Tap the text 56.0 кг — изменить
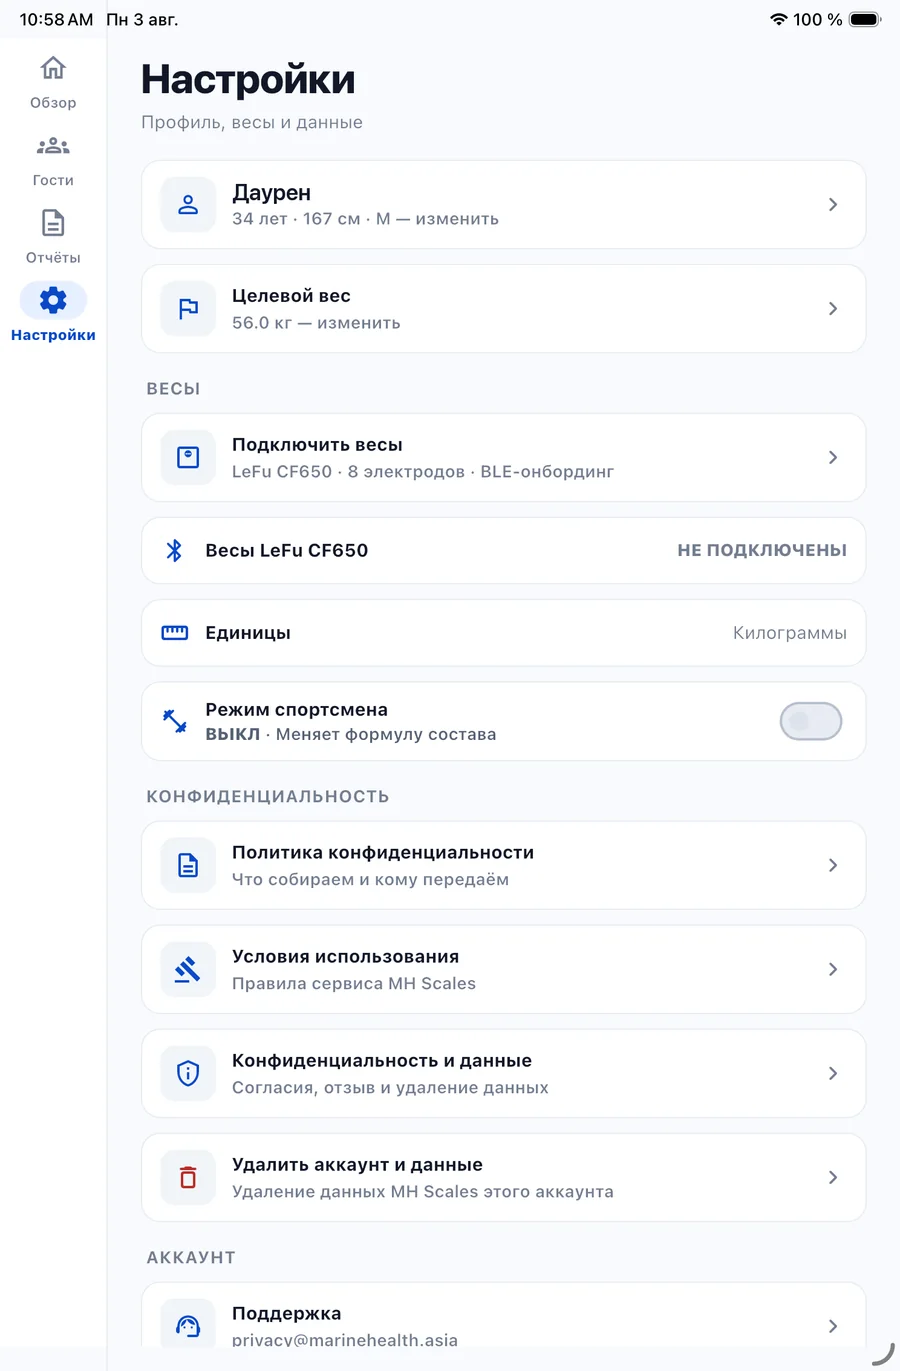Viewport: 900px width, 1371px height. [x=316, y=323]
